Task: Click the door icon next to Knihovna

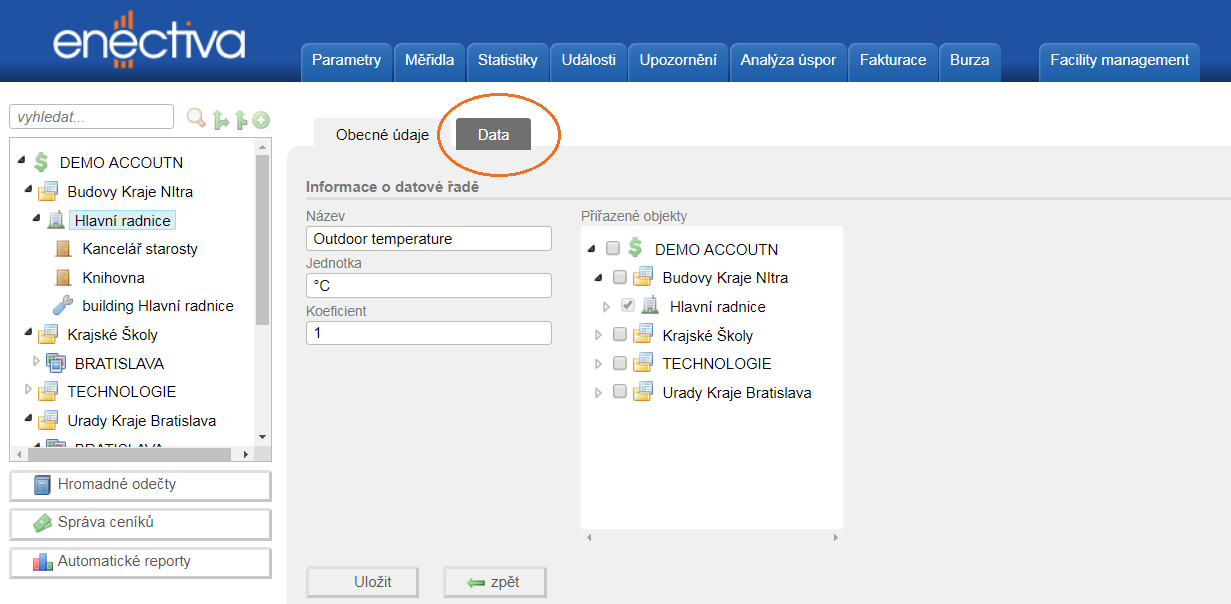Action: [63, 278]
